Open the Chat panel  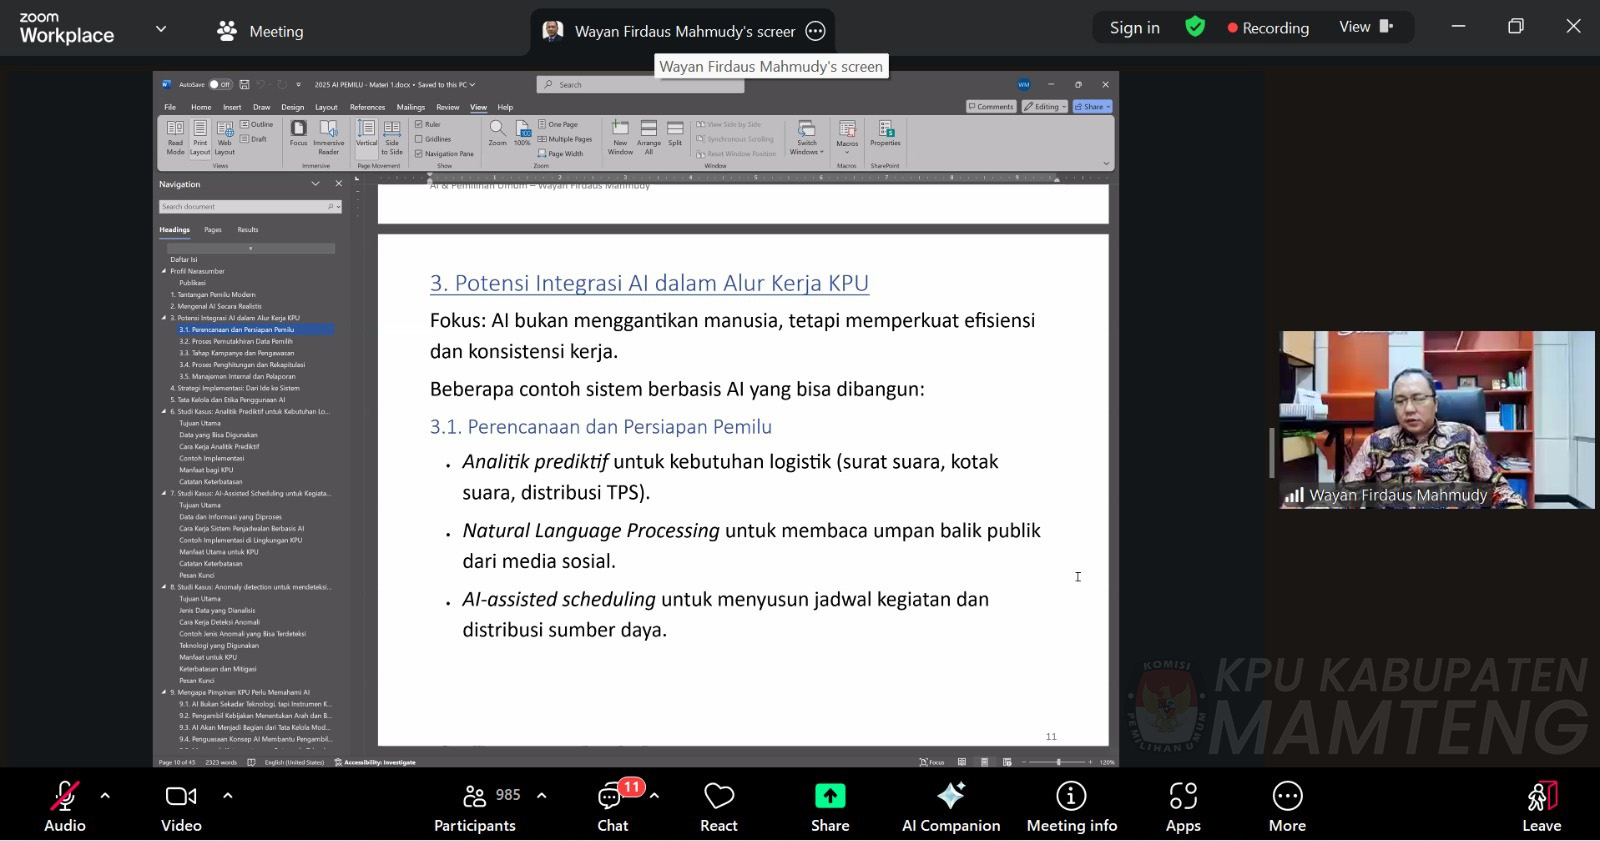pyautogui.click(x=611, y=797)
